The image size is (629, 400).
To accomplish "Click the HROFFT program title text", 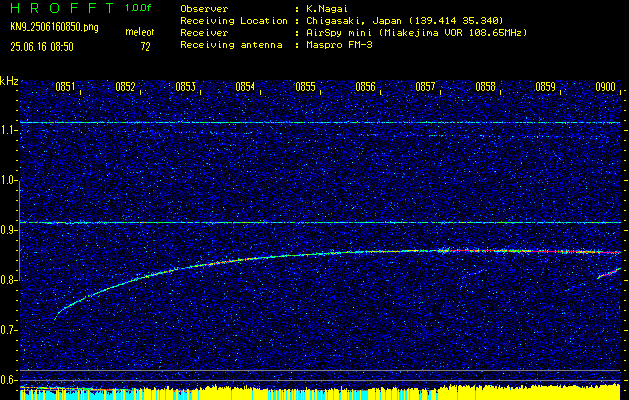I will coord(62,8).
